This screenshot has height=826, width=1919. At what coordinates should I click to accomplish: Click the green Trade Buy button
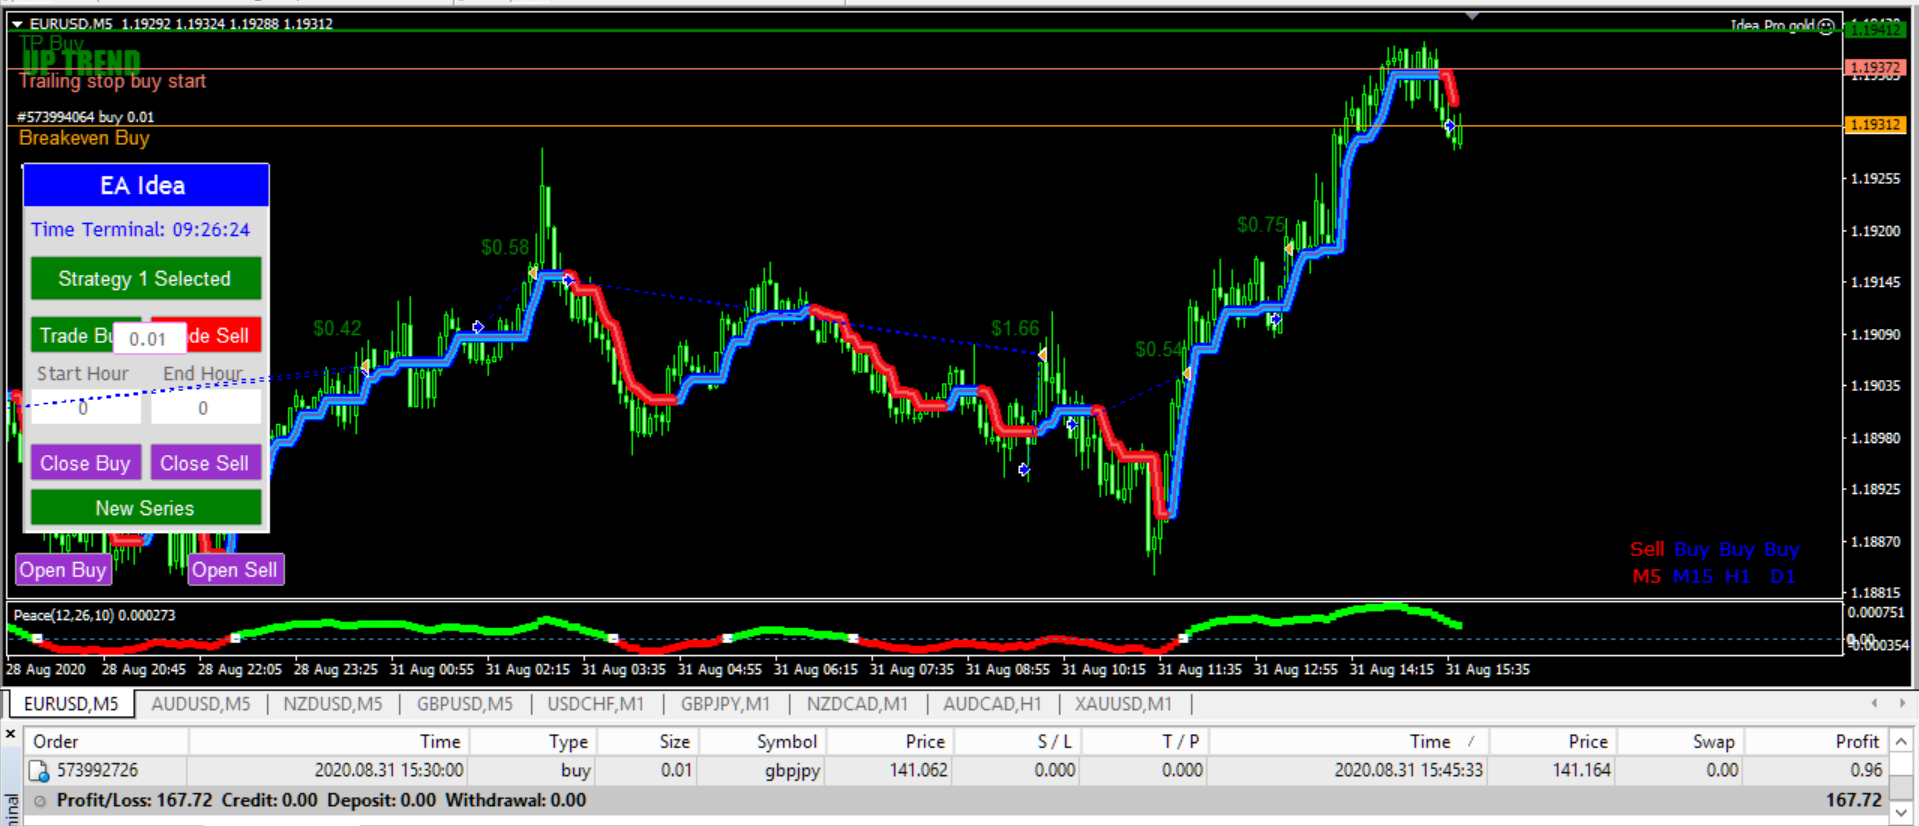coord(72,336)
